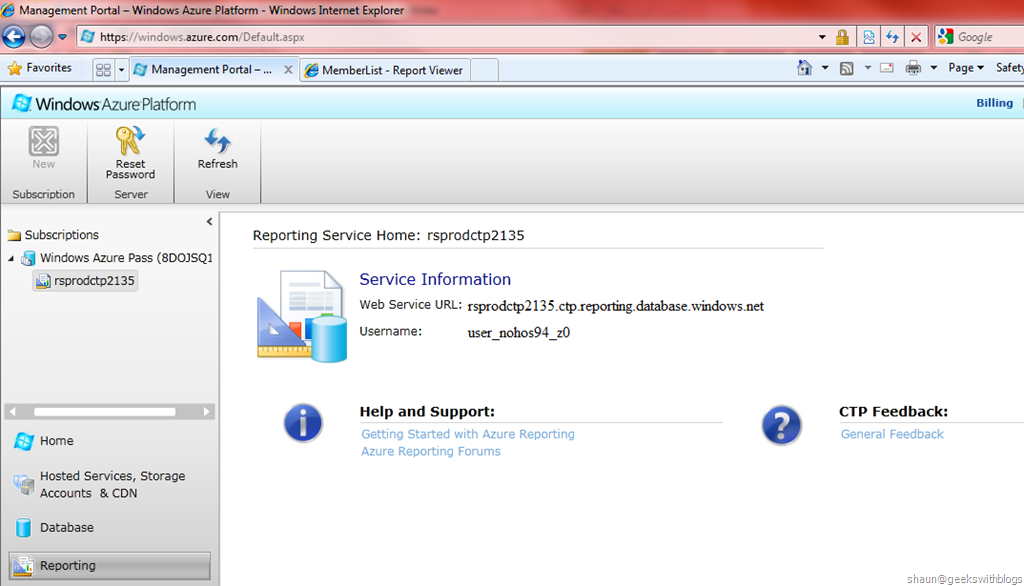The image size is (1024, 586).
Task: Expand the Print dropdown arrow
Action: tap(934, 68)
